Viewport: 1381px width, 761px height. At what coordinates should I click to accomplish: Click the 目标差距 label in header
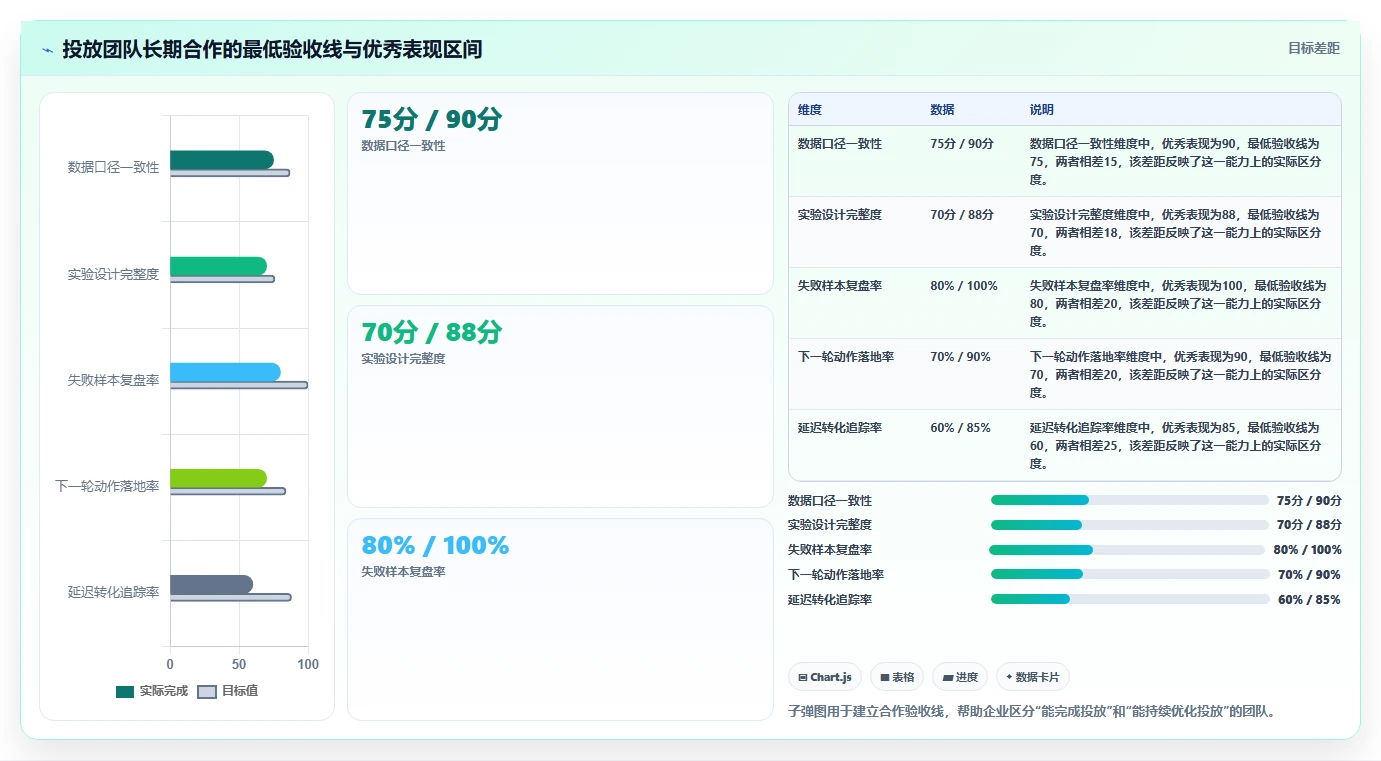[1313, 48]
